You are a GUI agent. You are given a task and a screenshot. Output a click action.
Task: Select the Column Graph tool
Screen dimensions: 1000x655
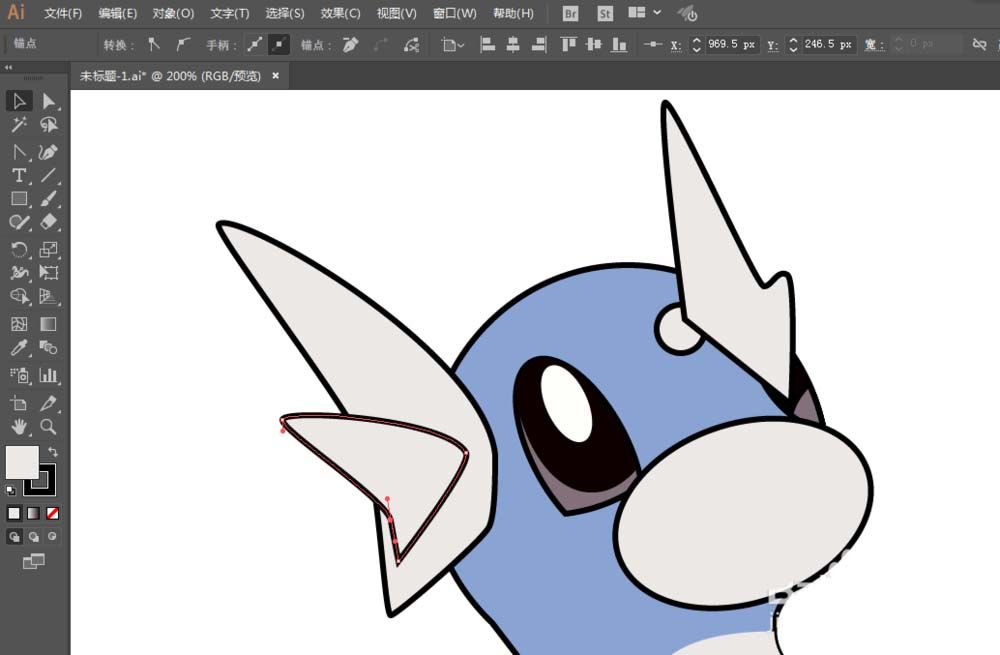(x=48, y=375)
